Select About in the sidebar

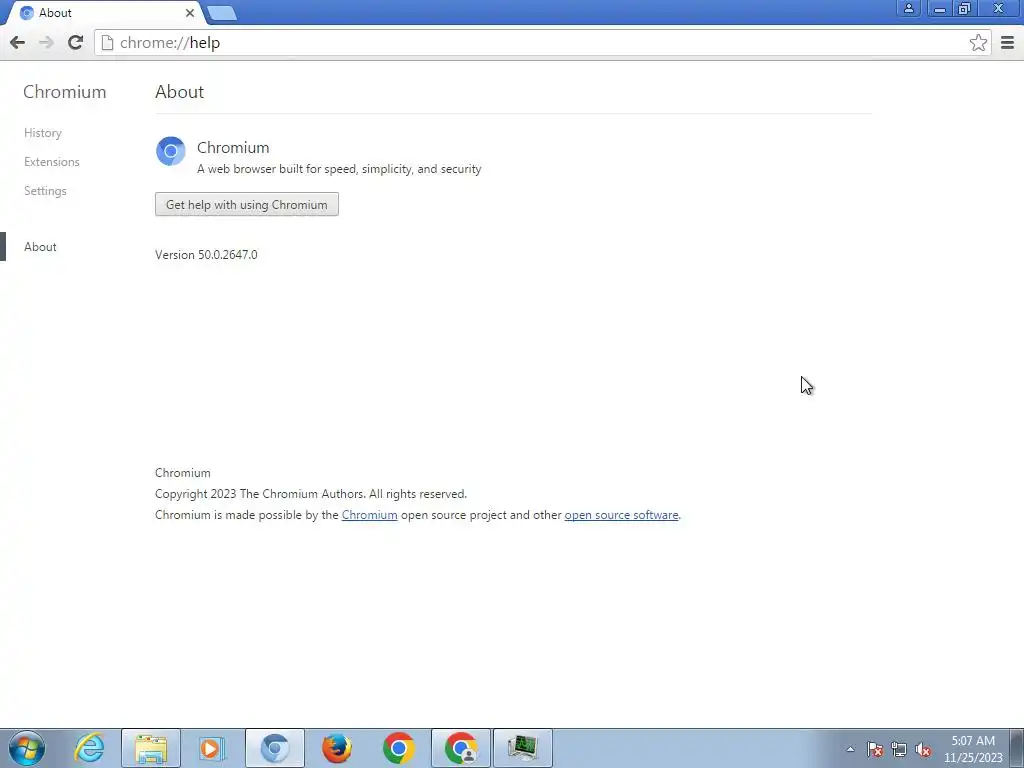pyautogui.click(x=40, y=247)
